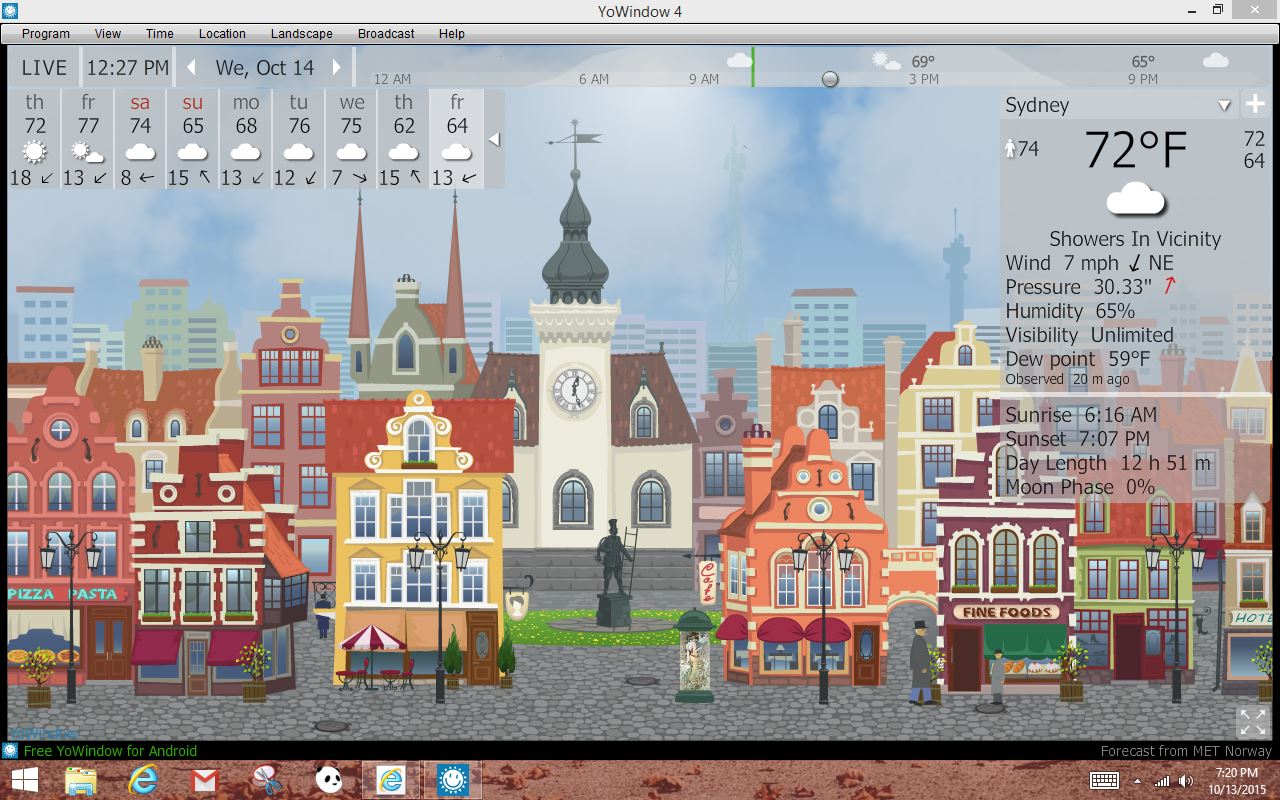Select Saturday forecast with 74 degrees
The image size is (1280, 800).
(x=140, y=139)
